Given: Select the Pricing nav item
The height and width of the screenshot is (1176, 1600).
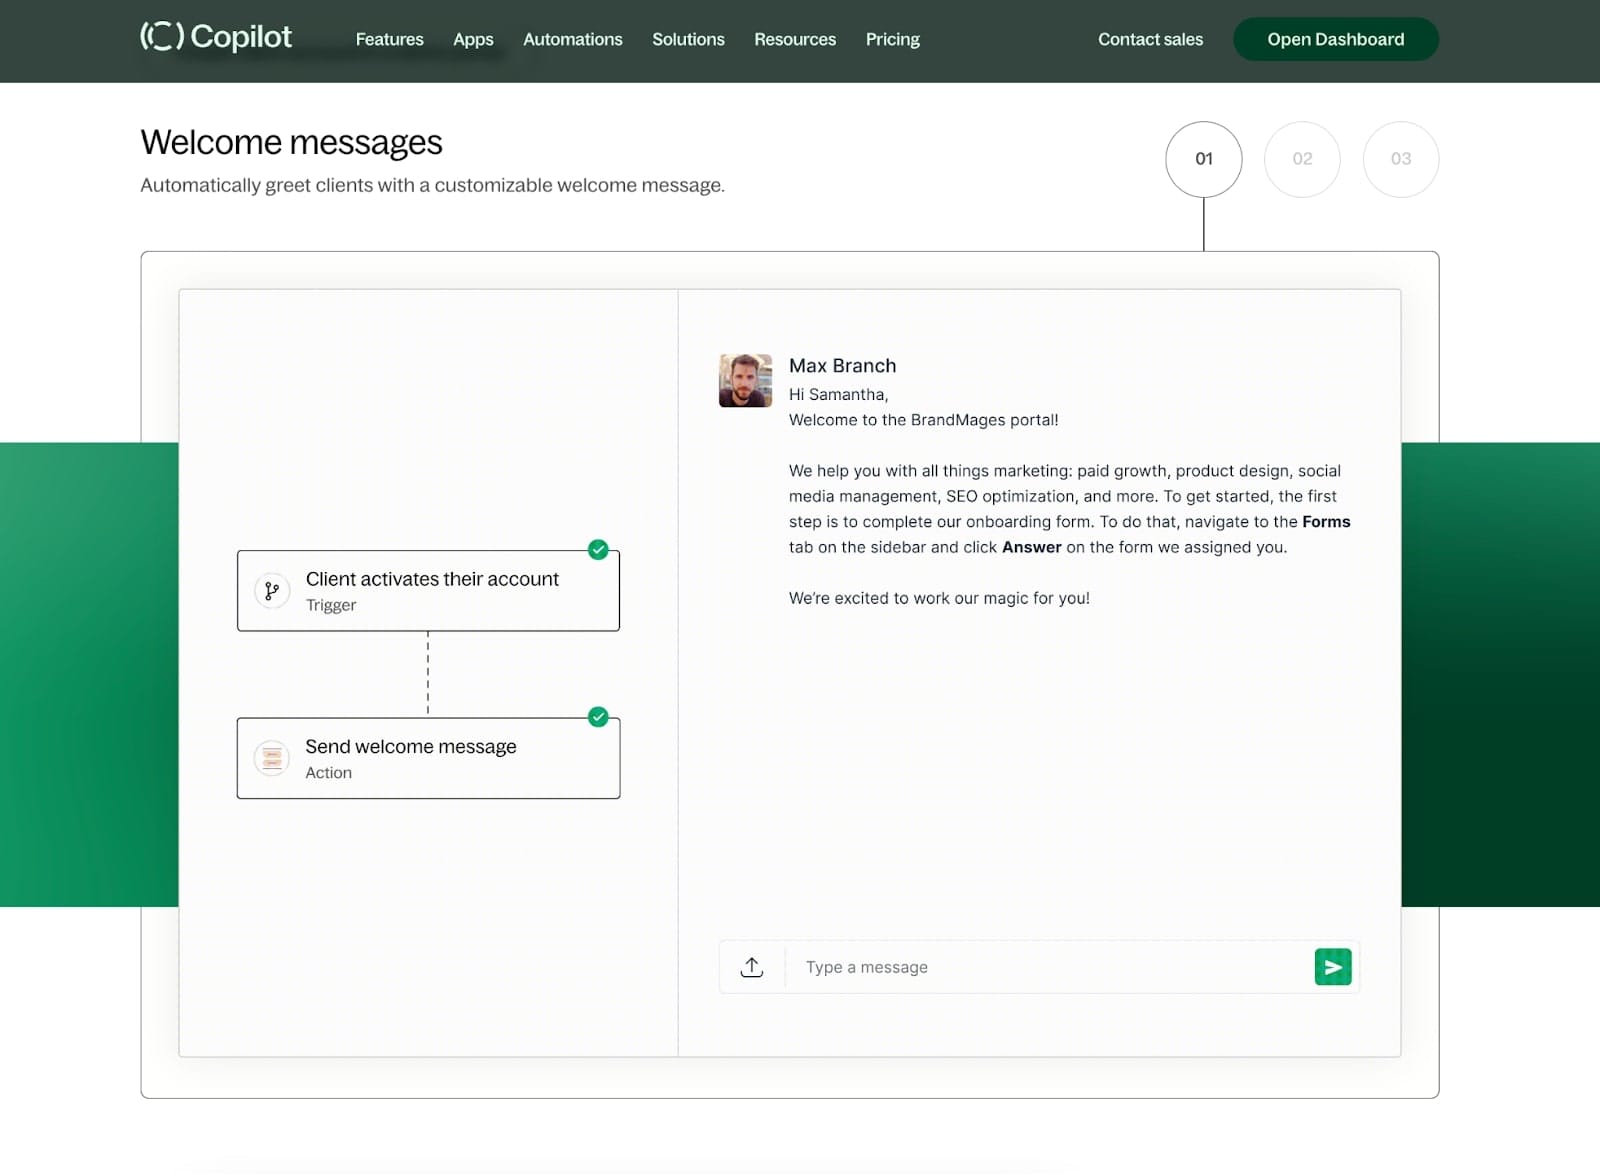Looking at the screenshot, I should (x=892, y=39).
